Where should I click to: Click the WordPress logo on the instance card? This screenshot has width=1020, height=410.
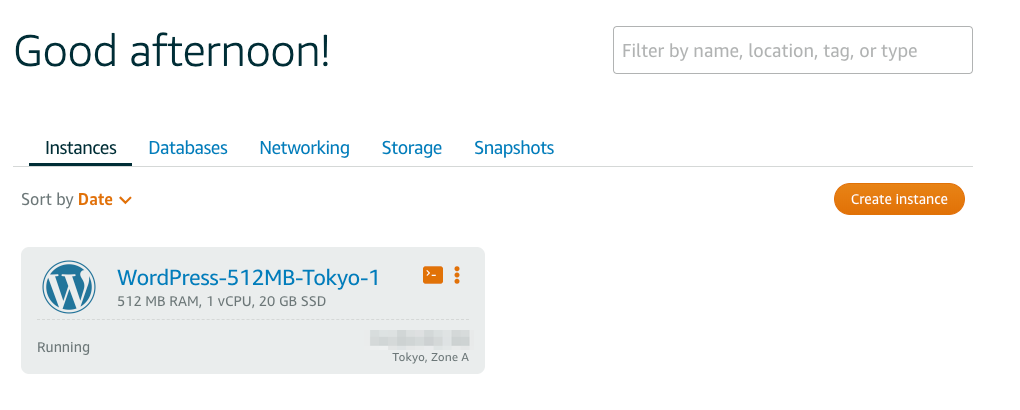[x=68, y=287]
